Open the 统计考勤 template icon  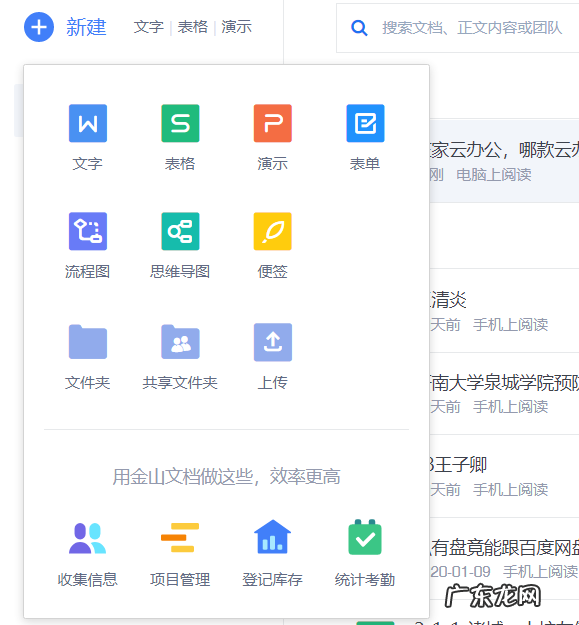(365, 537)
